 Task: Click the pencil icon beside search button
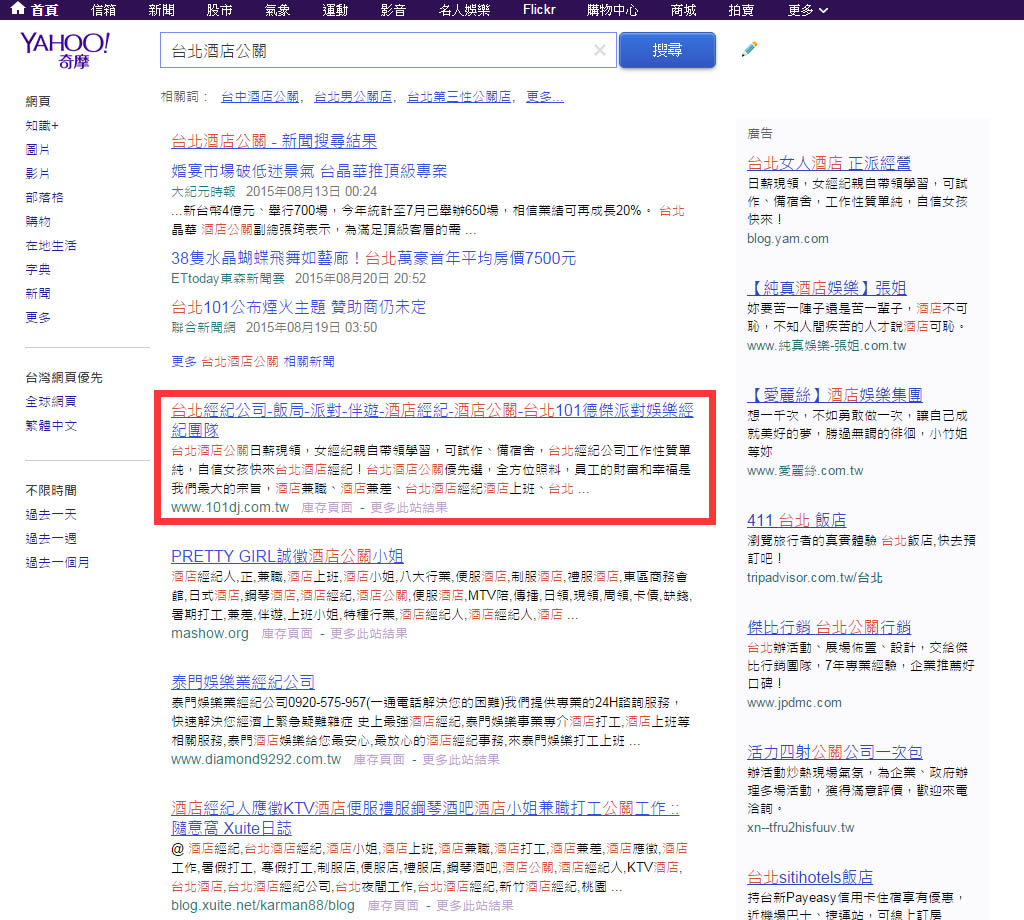point(749,50)
